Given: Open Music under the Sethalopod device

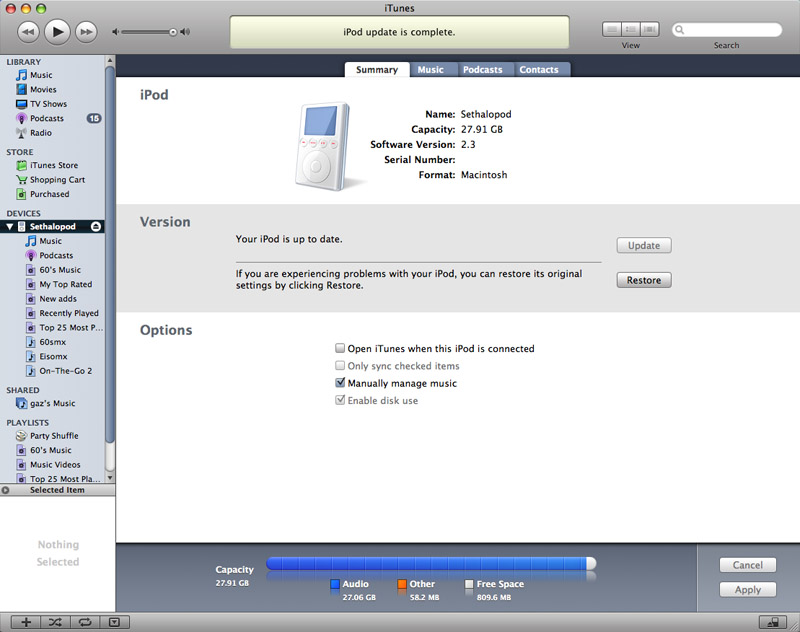Looking at the screenshot, I should (53, 241).
